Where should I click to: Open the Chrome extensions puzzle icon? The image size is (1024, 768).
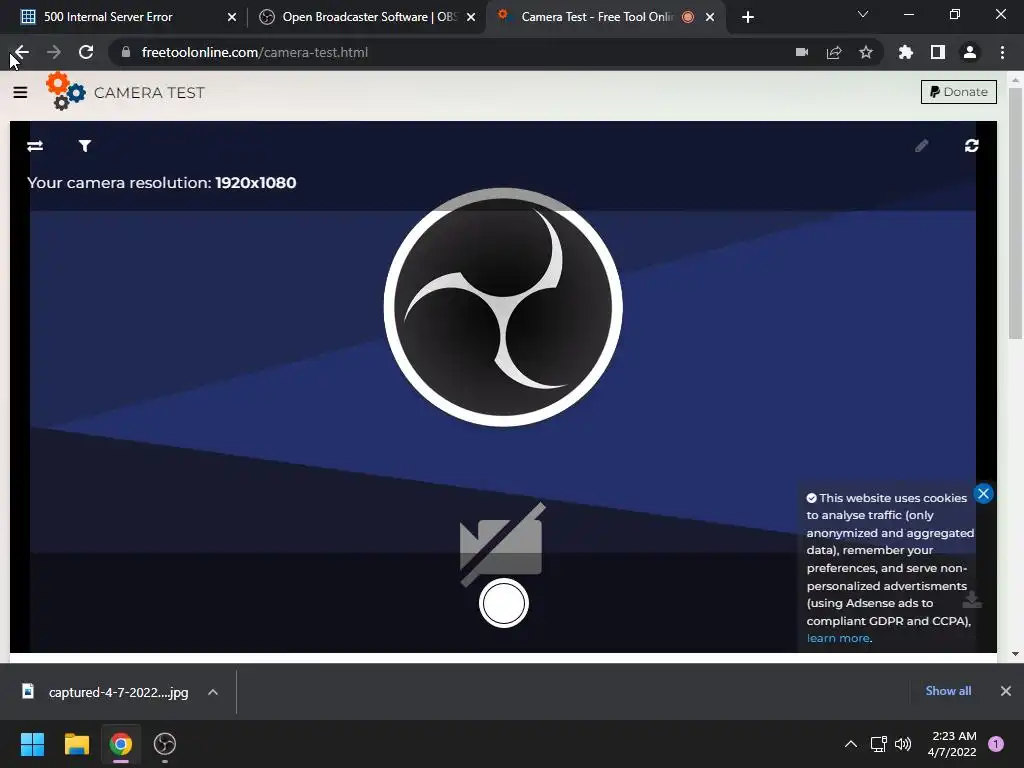coord(905,52)
